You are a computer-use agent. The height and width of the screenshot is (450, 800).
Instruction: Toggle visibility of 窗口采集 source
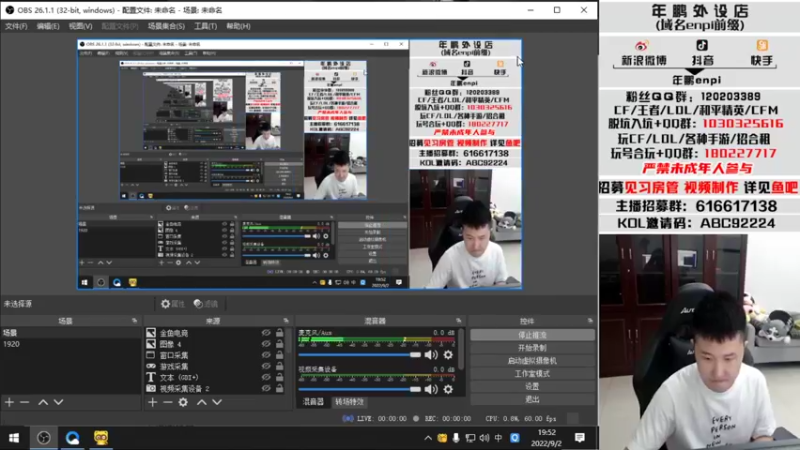pos(266,355)
